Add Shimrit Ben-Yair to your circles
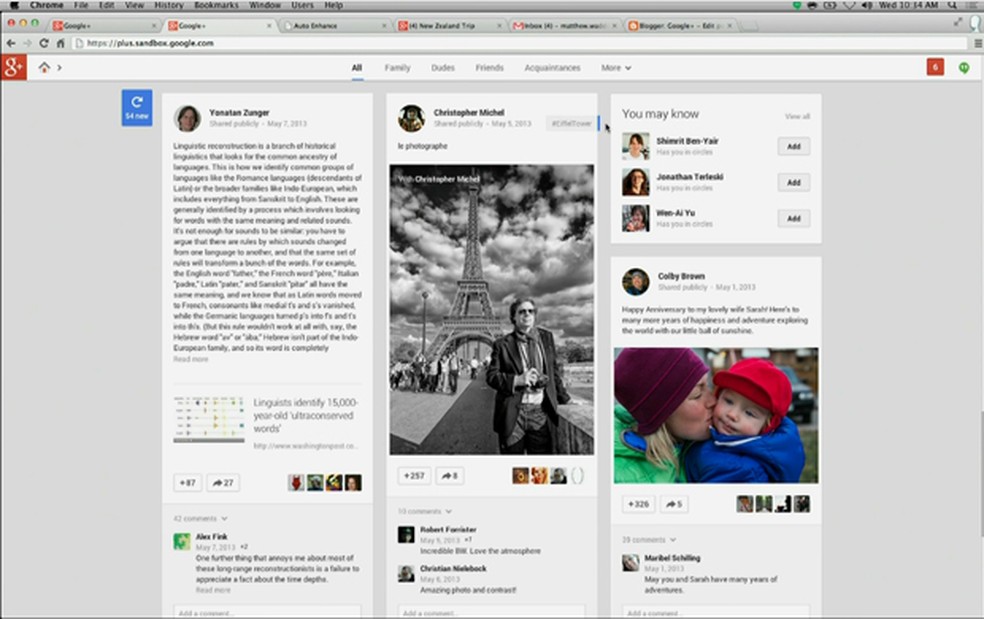 click(794, 146)
